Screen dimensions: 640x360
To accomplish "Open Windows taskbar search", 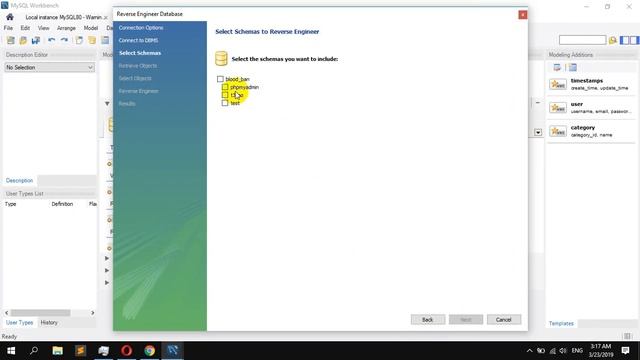I will pyautogui.click(x=34, y=351).
